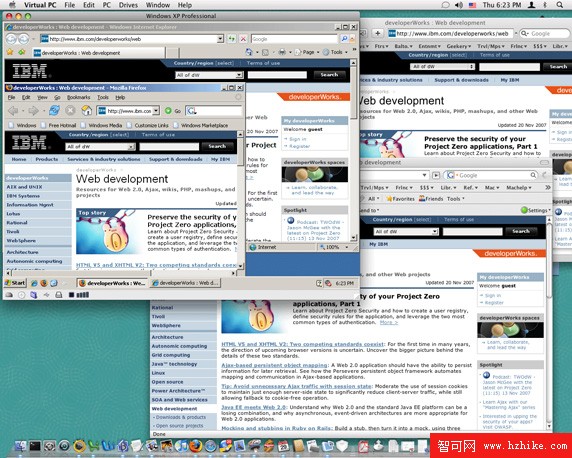Click IE developerWorks taskbar button
The width and height of the screenshot is (572, 458).
(185, 283)
